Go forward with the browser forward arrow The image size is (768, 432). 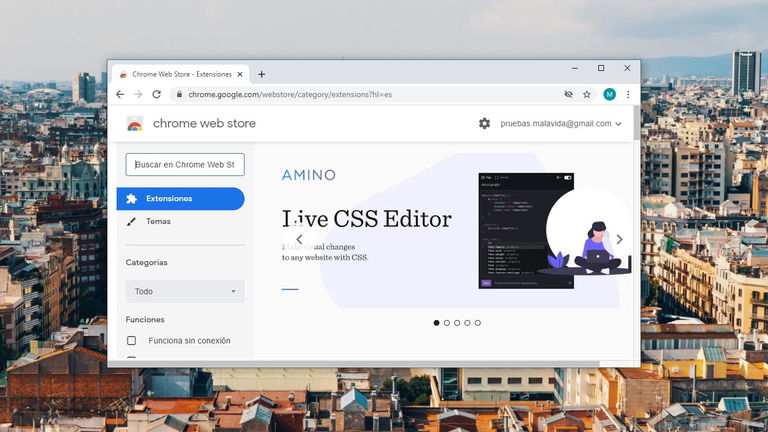click(x=138, y=95)
